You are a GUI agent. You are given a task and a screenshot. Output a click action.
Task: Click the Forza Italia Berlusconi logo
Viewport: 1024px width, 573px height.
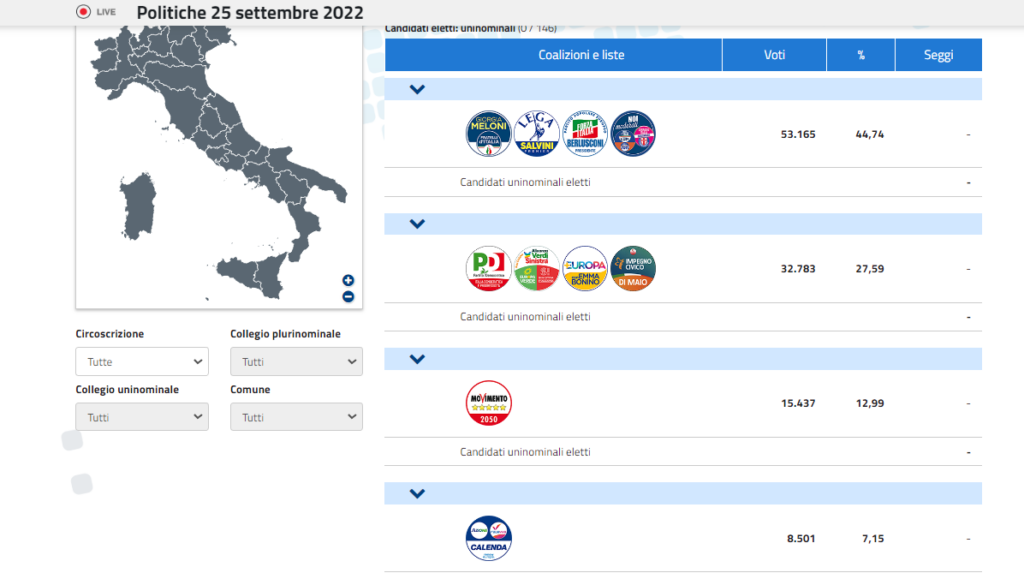click(x=585, y=133)
